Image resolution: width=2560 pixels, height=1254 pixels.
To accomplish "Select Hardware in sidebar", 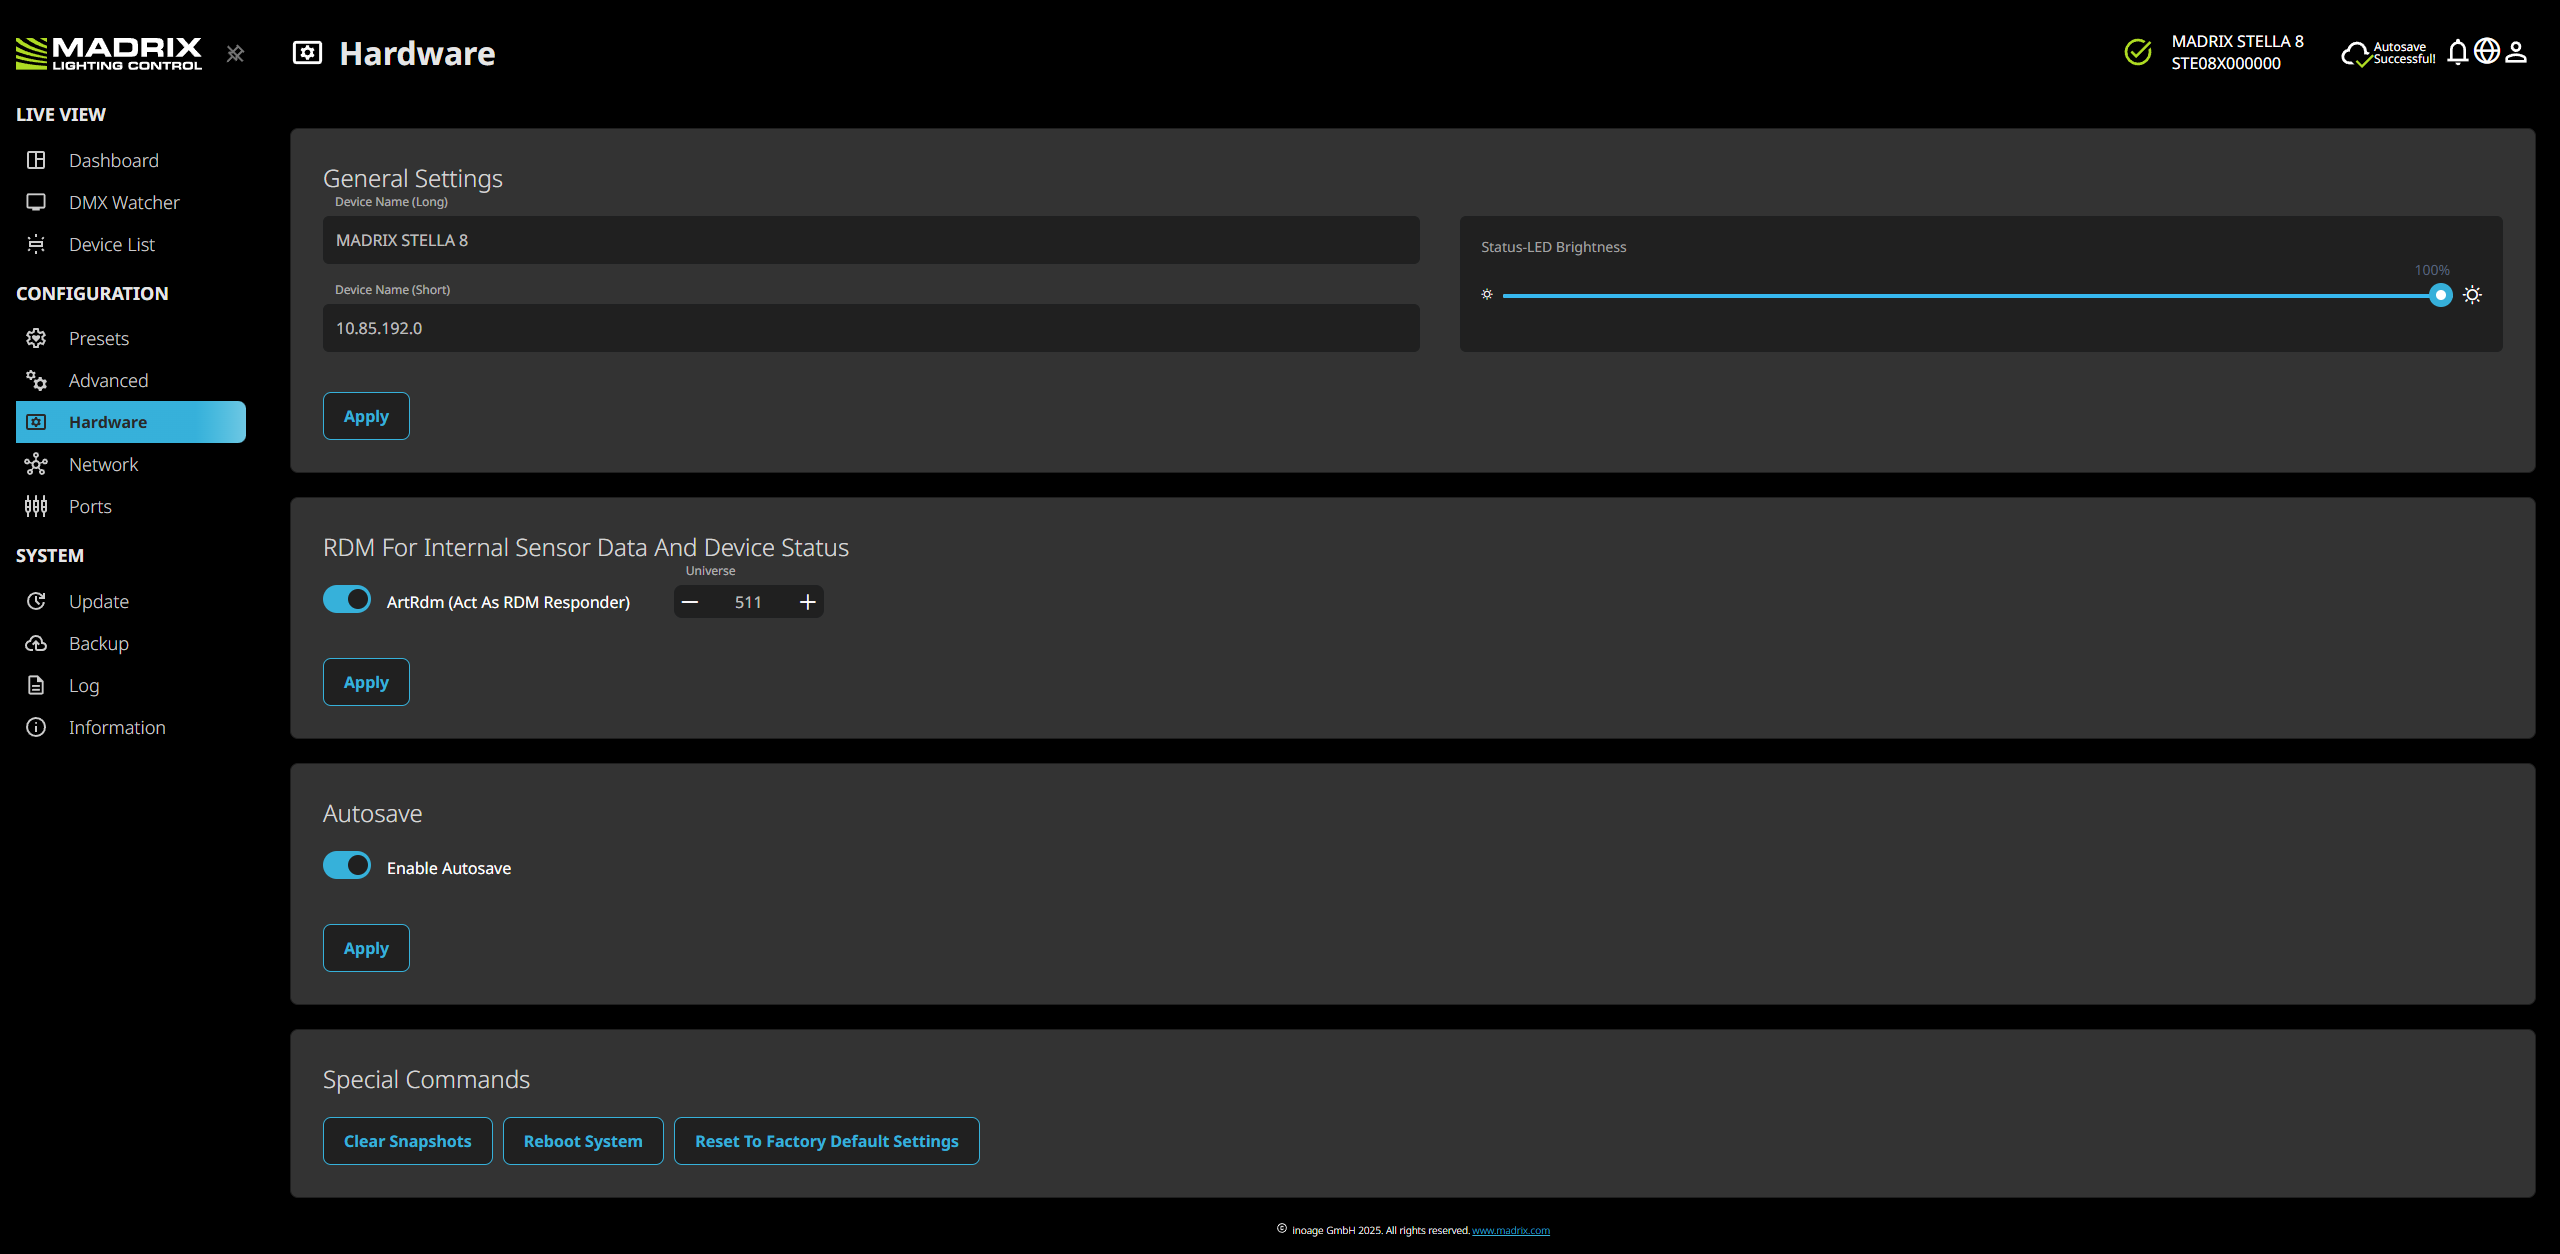I will point(131,422).
